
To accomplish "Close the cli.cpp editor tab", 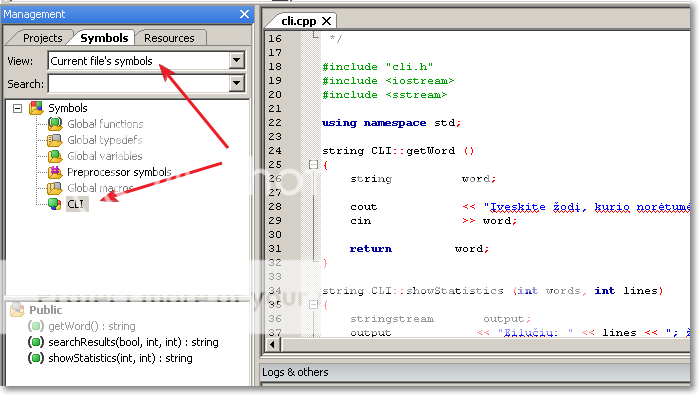I will pos(326,21).
